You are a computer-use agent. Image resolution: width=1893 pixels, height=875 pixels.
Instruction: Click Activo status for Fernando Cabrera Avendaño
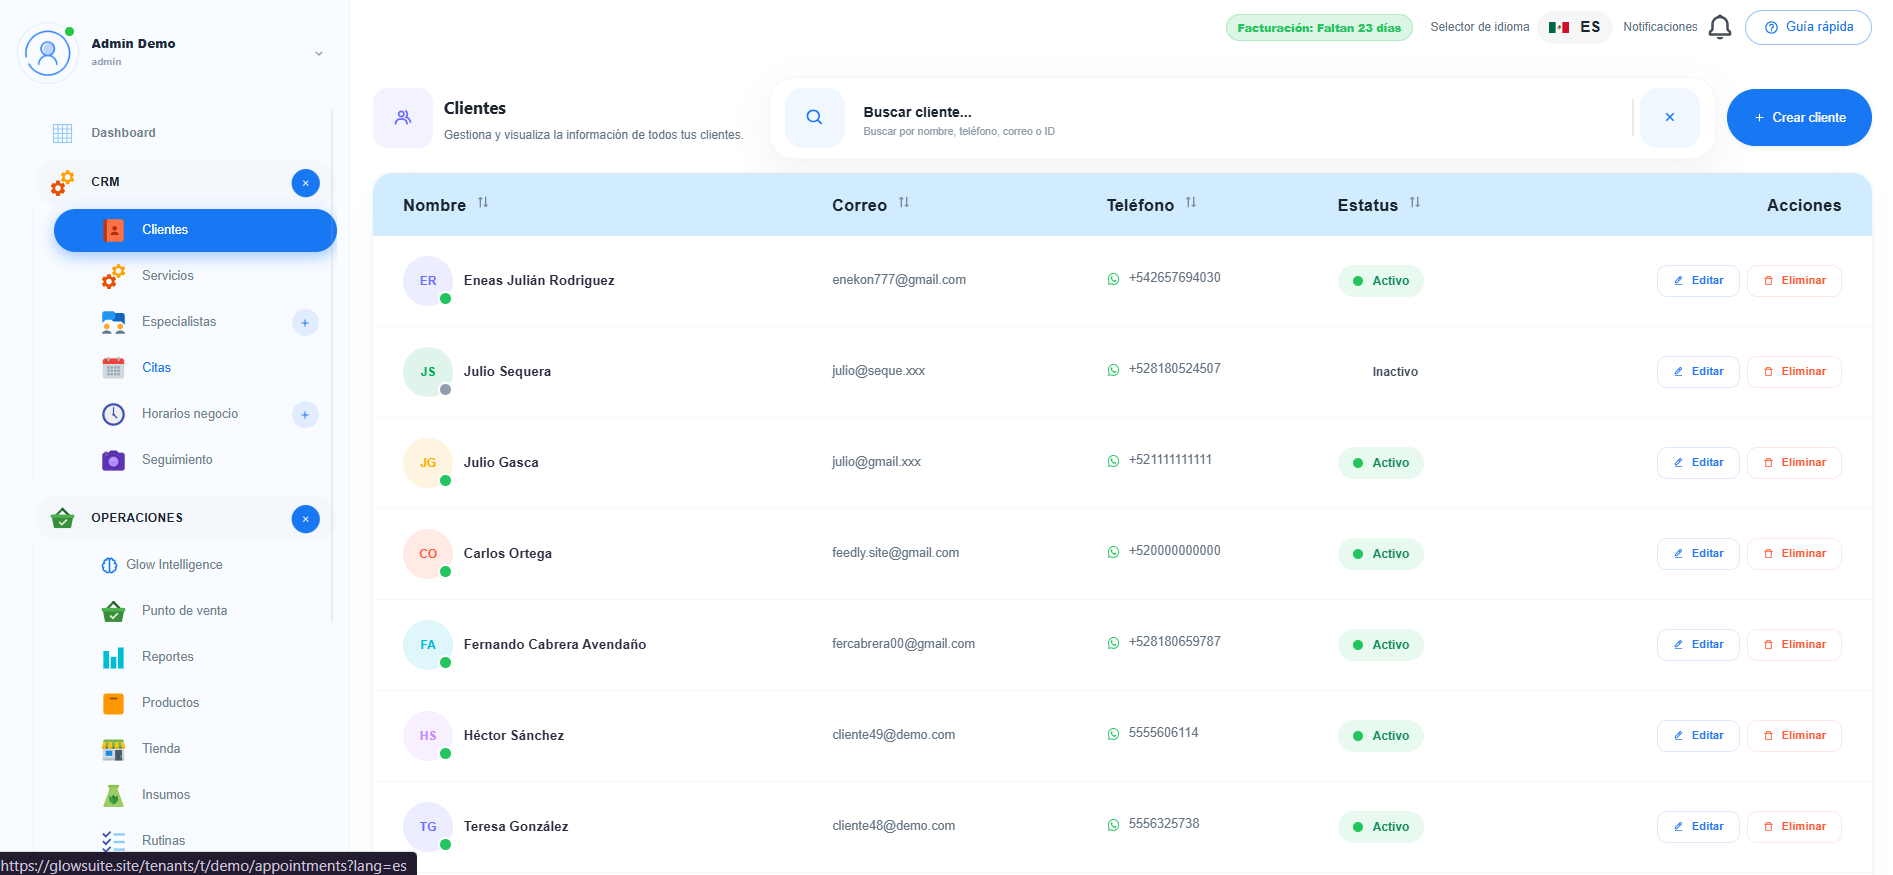[x=1380, y=645]
